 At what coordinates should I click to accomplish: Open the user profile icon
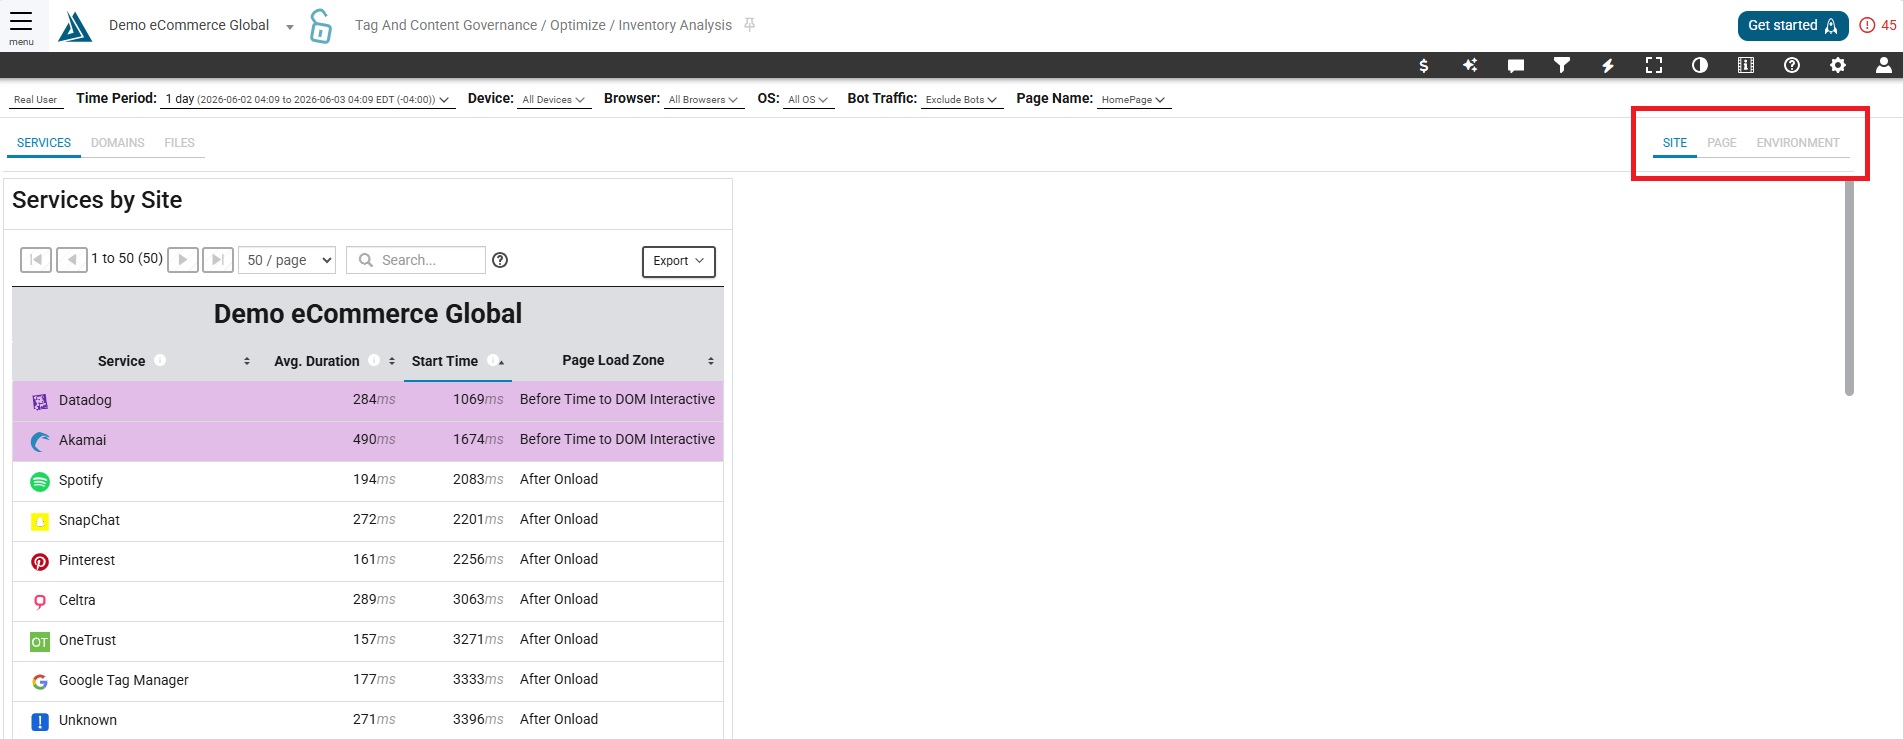[1884, 65]
